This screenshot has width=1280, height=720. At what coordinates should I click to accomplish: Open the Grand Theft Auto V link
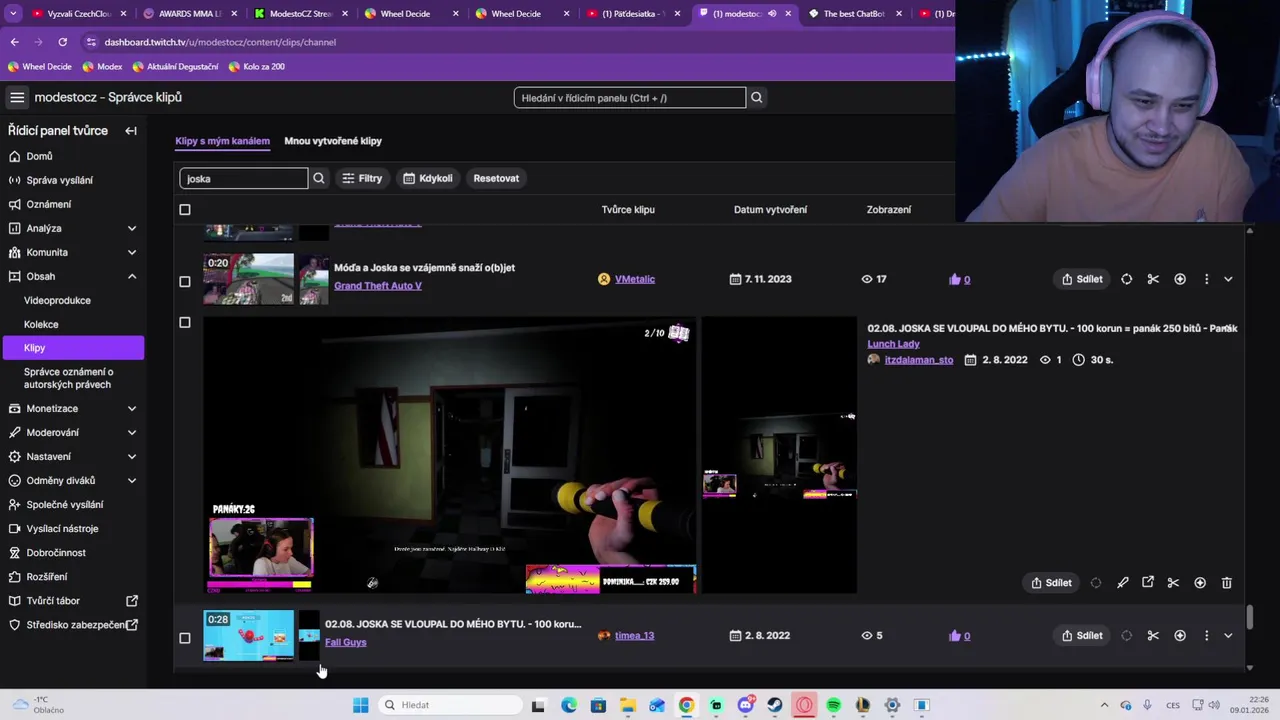coord(377,286)
